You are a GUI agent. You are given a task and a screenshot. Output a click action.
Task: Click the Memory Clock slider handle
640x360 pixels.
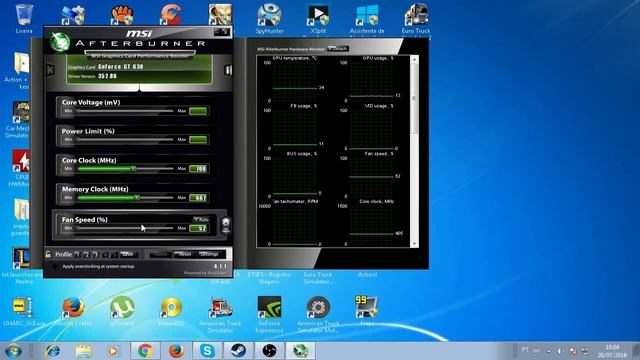click(137, 198)
